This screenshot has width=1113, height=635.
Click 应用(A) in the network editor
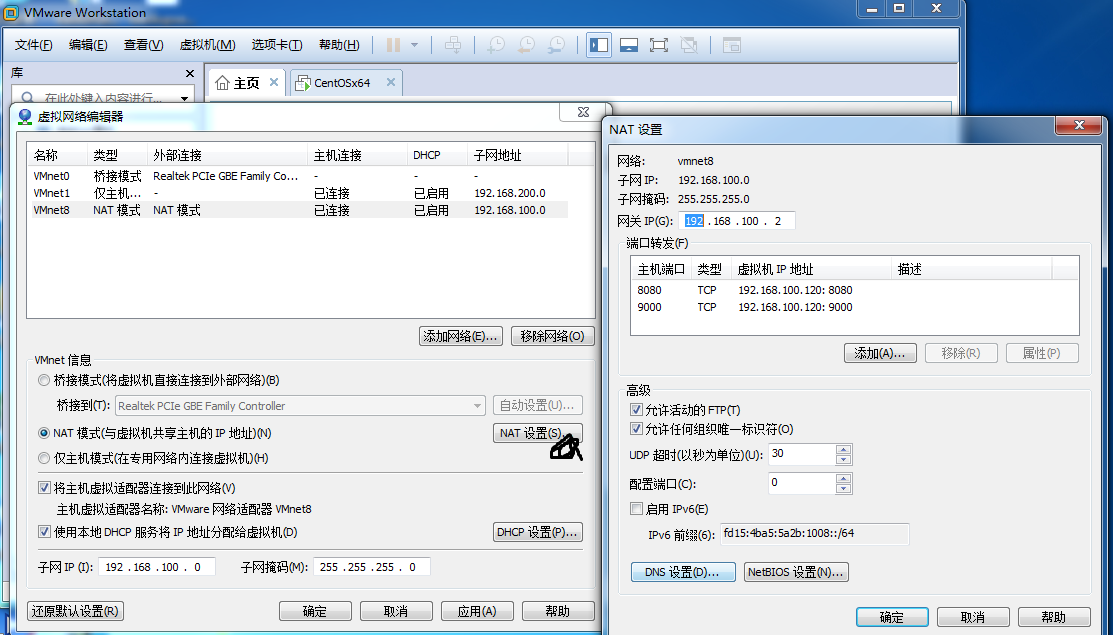[x=477, y=611]
